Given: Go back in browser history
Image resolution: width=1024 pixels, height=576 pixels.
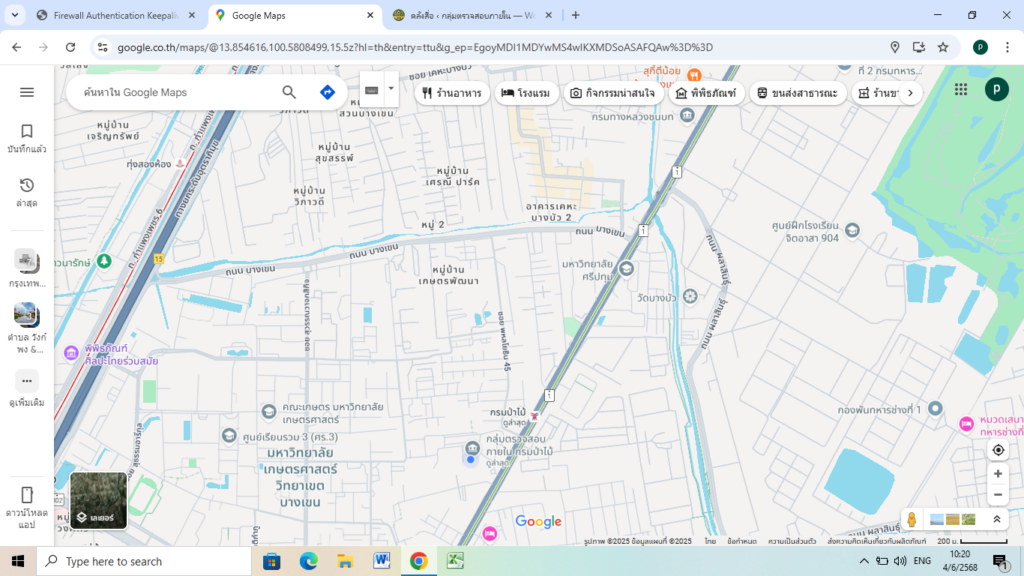Looking at the screenshot, I should [17, 47].
